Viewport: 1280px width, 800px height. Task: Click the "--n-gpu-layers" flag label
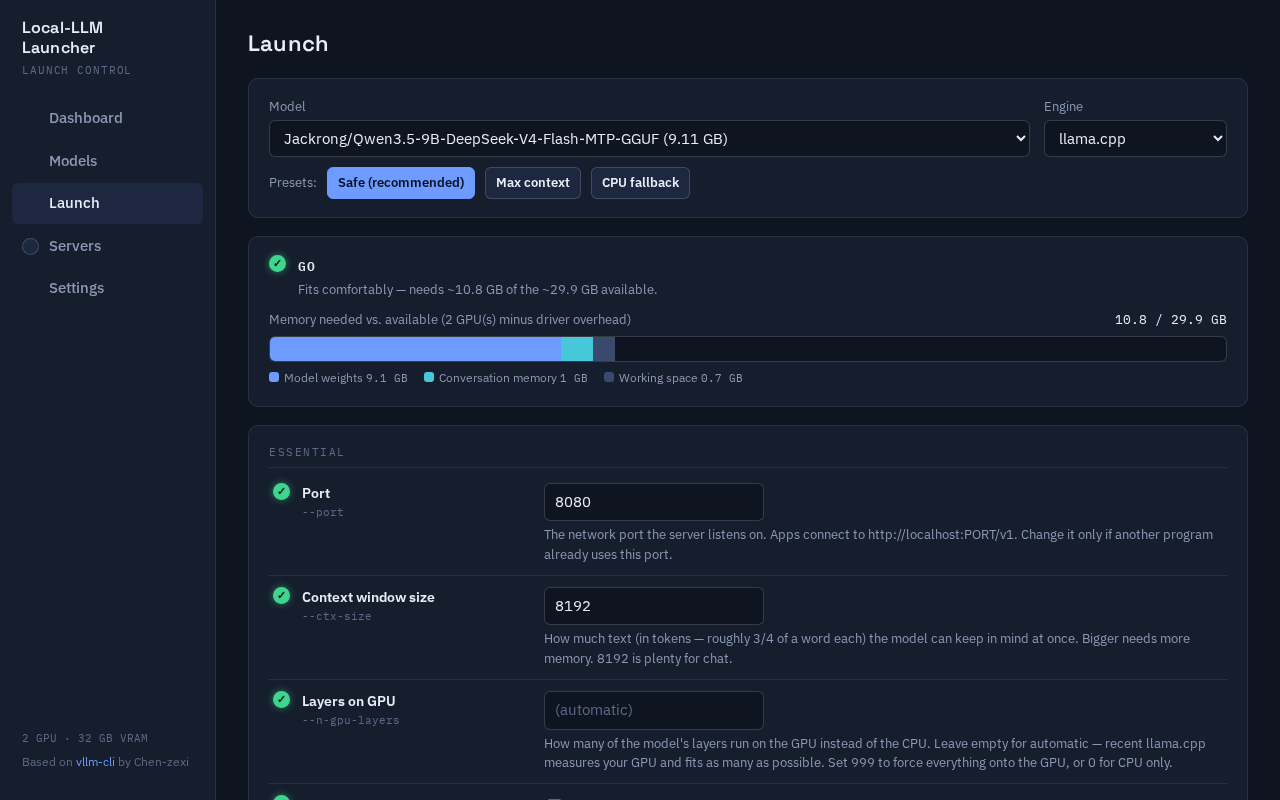pos(351,720)
